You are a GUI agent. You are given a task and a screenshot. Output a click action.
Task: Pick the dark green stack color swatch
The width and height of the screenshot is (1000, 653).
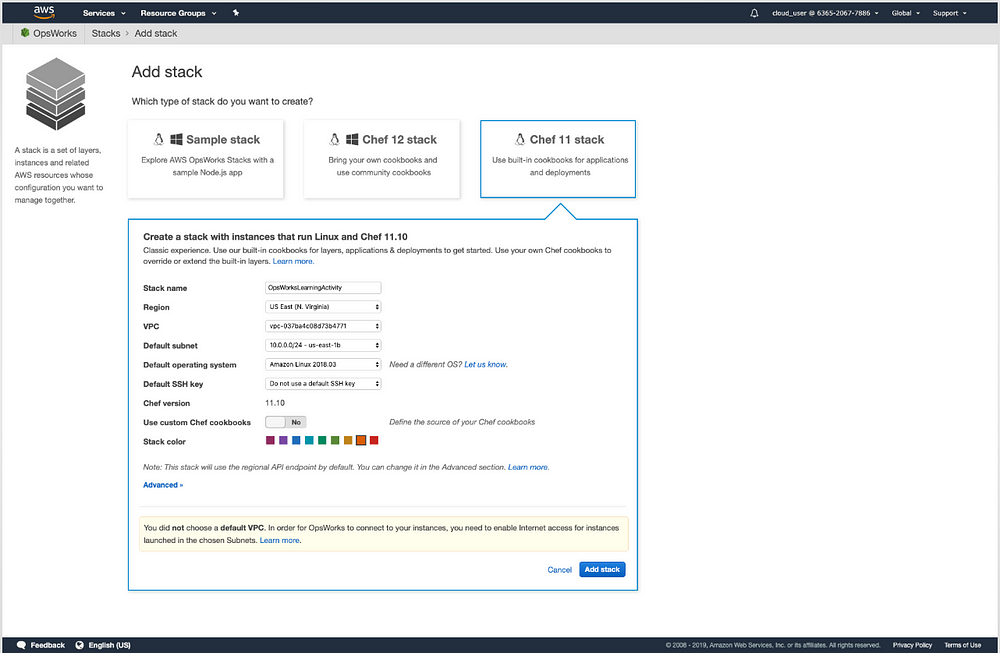(x=322, y=440)
